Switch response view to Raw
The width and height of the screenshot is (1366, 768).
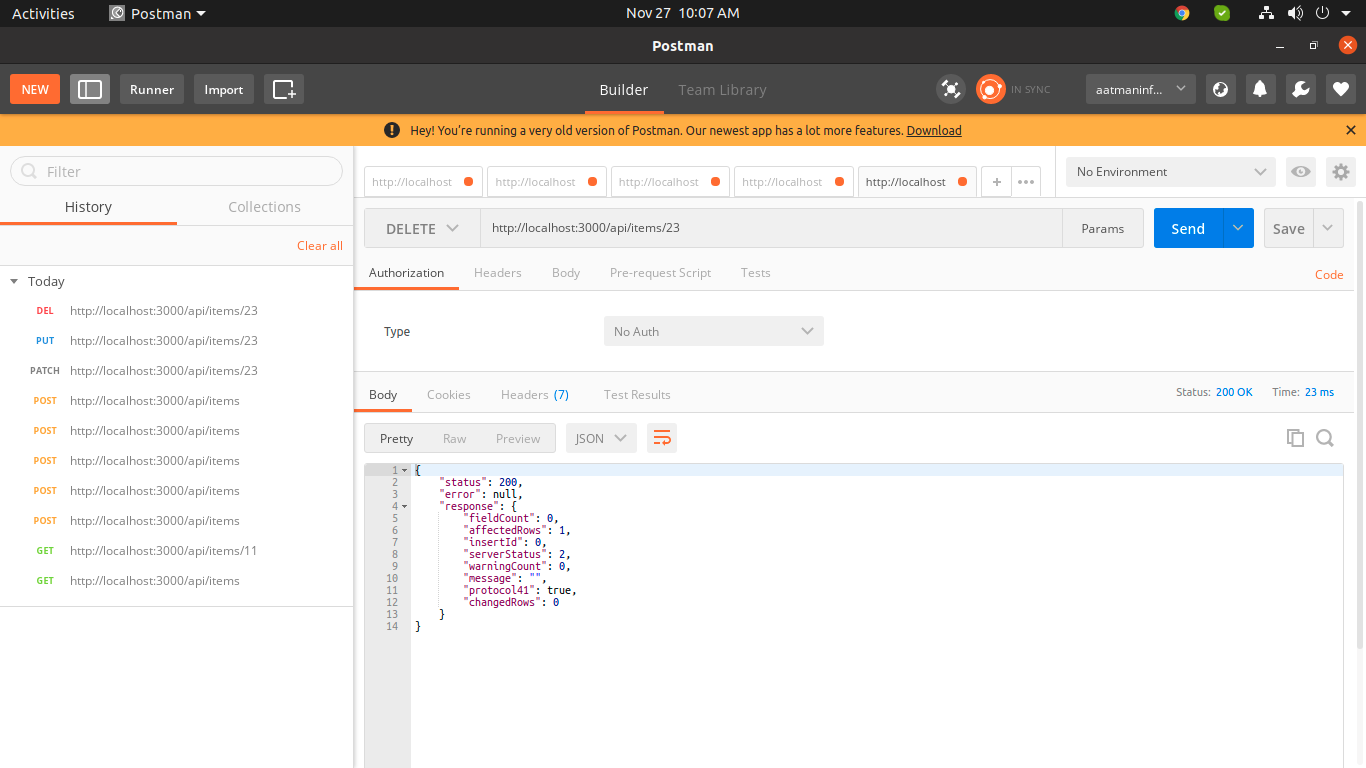[454, 438]
